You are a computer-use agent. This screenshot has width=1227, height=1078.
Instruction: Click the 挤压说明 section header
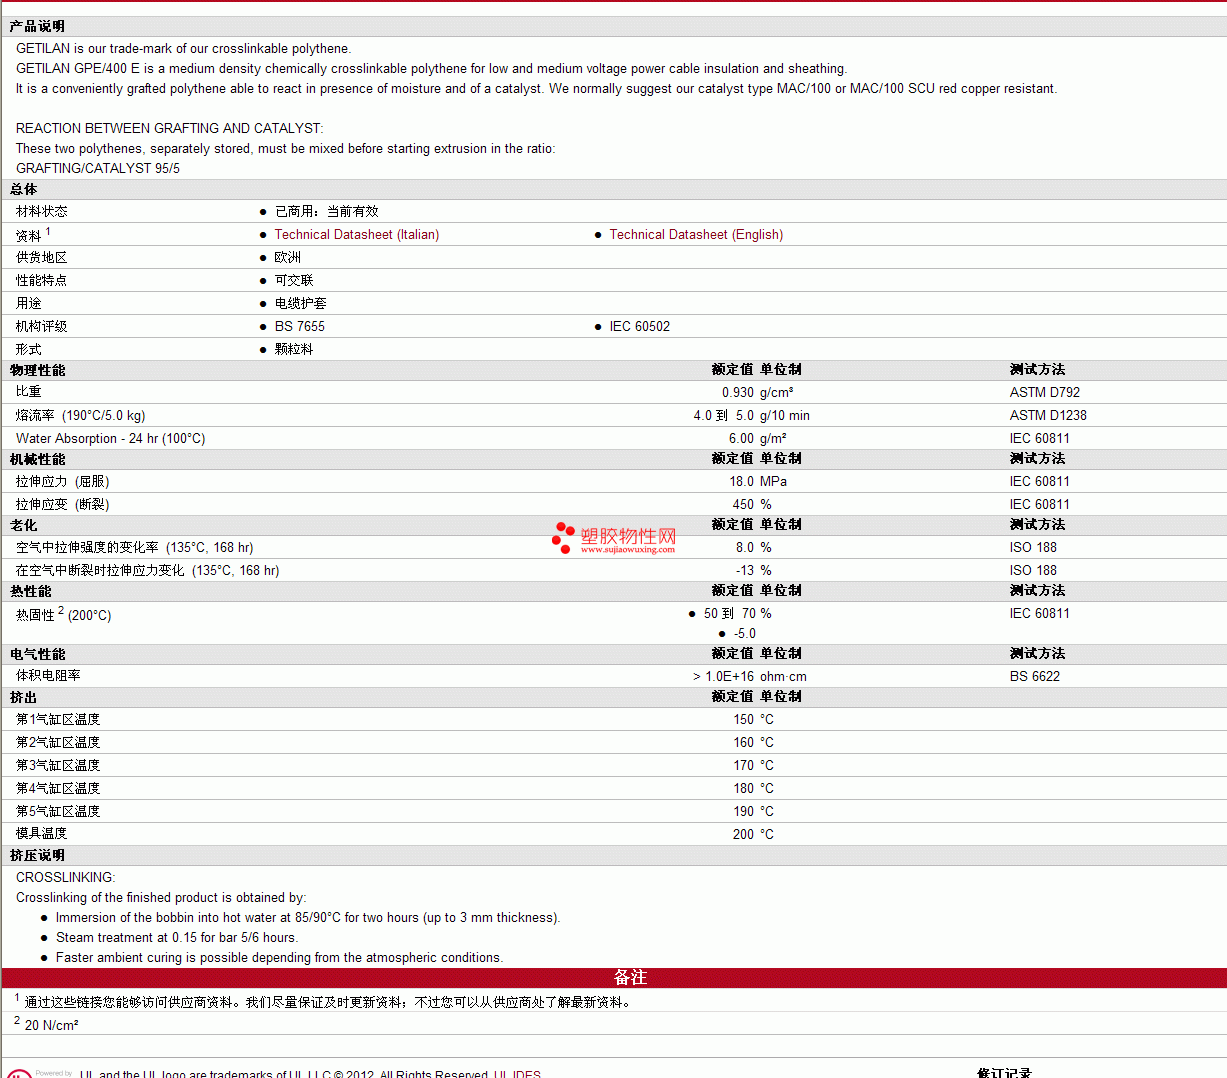(38, 855)
